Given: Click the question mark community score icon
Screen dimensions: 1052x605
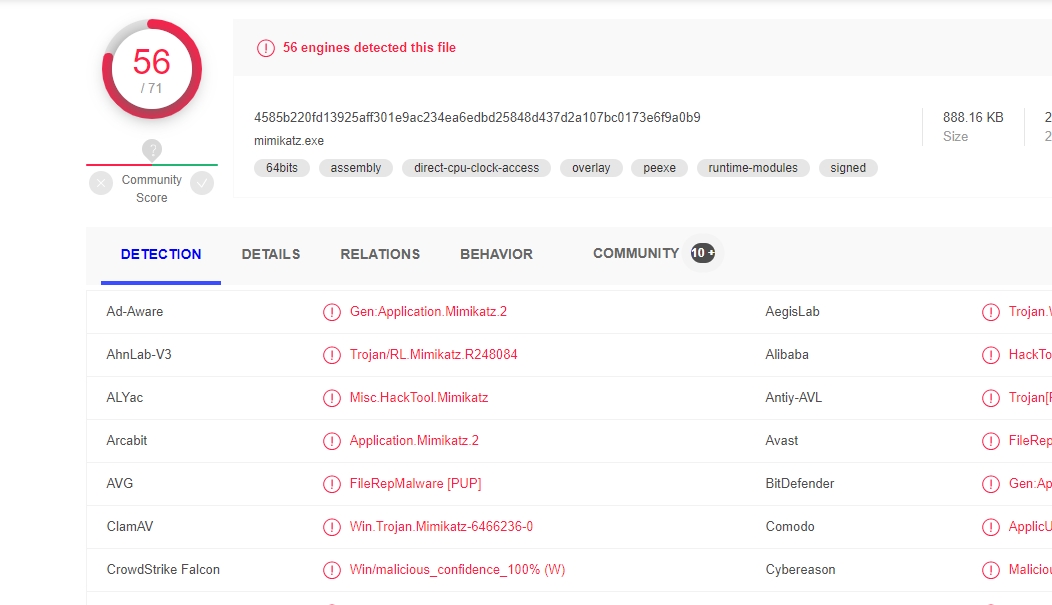Looking at the screenshot, I should tap(152, 150).
